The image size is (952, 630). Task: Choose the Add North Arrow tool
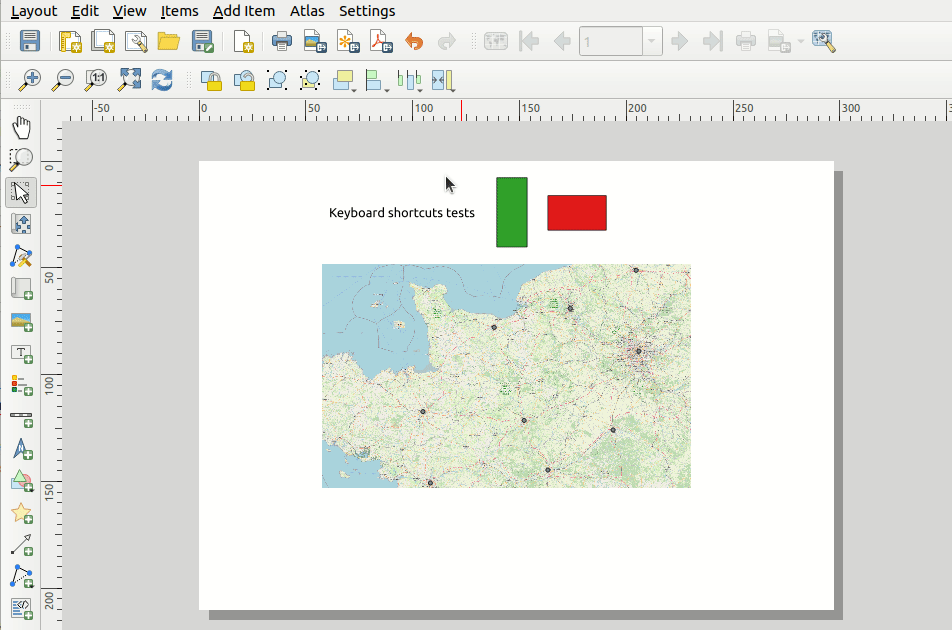click(21, 449)
